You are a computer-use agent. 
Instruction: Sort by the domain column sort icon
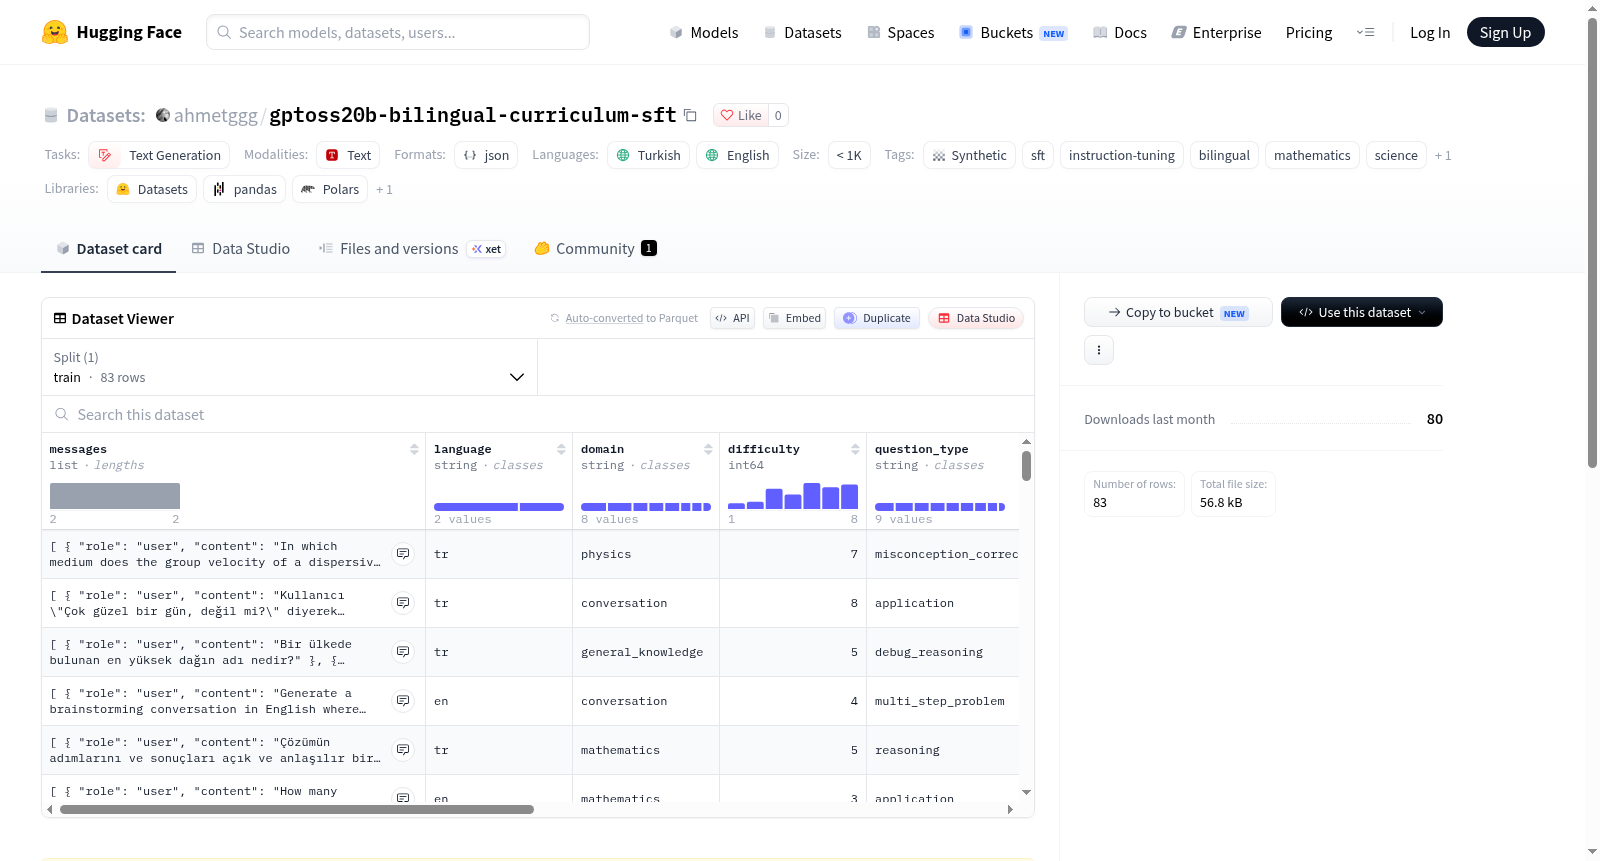708,450
